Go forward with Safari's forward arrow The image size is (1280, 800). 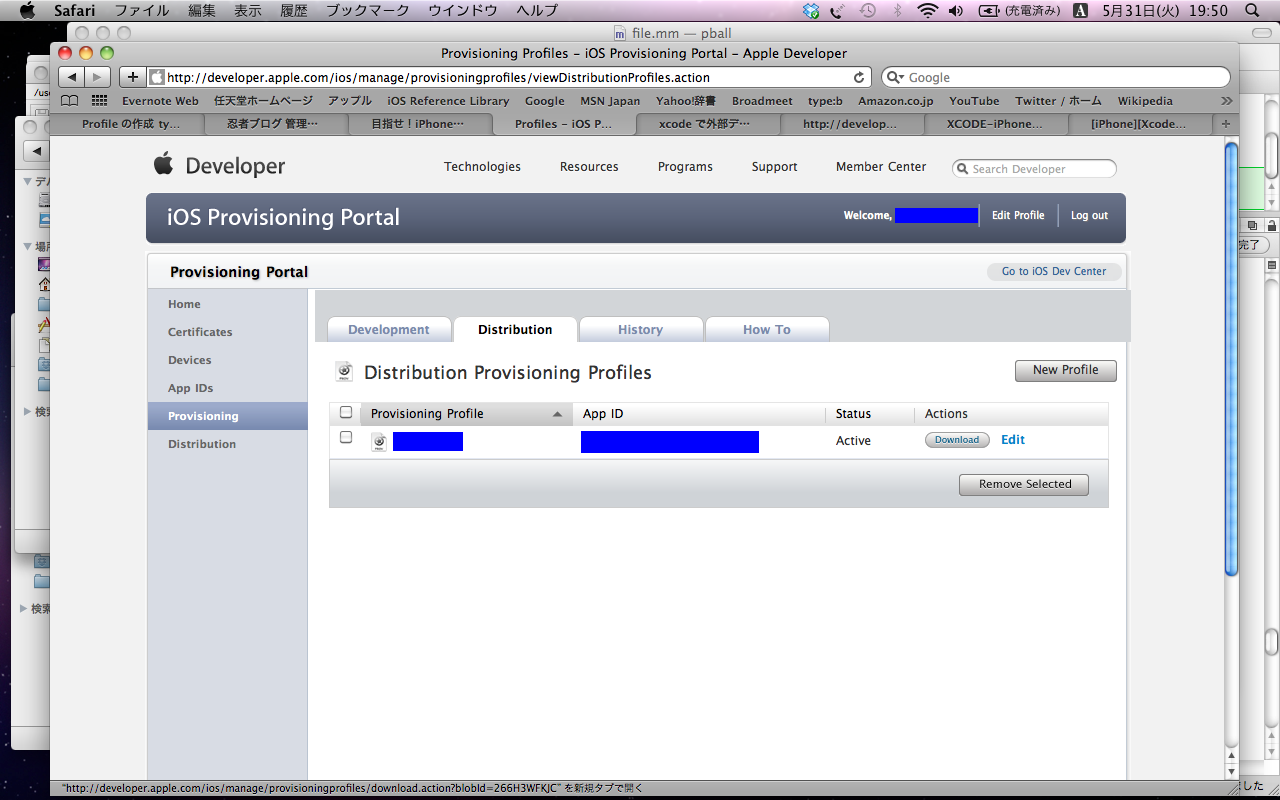coord(97,77)
